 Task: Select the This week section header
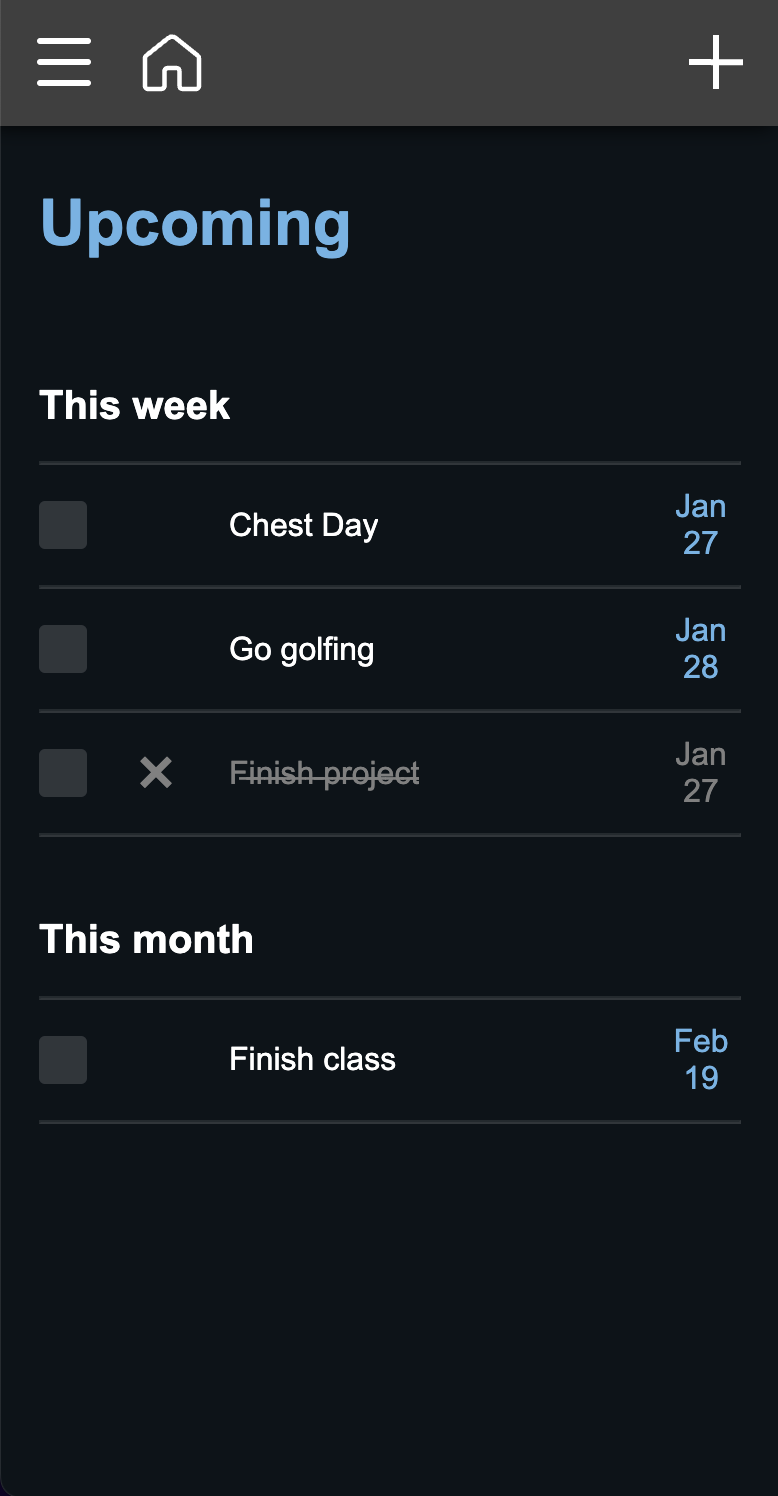point(134,405)
